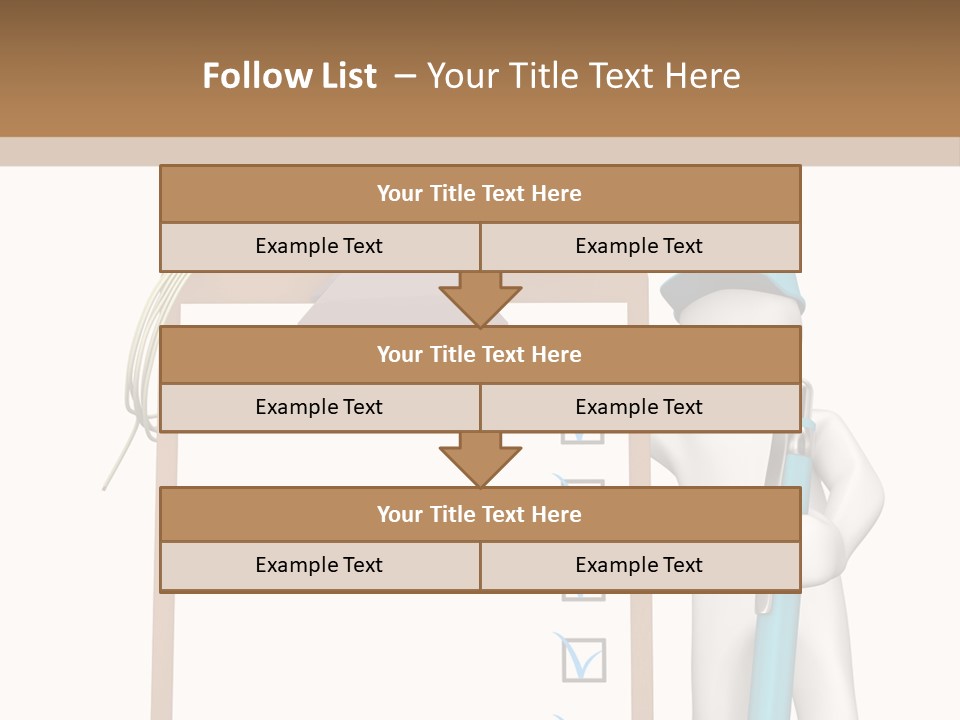Click the ticked checkbox near the slide bottom
Image resolution: width=960 pixels, height=720 pixels.
point(584,659)
